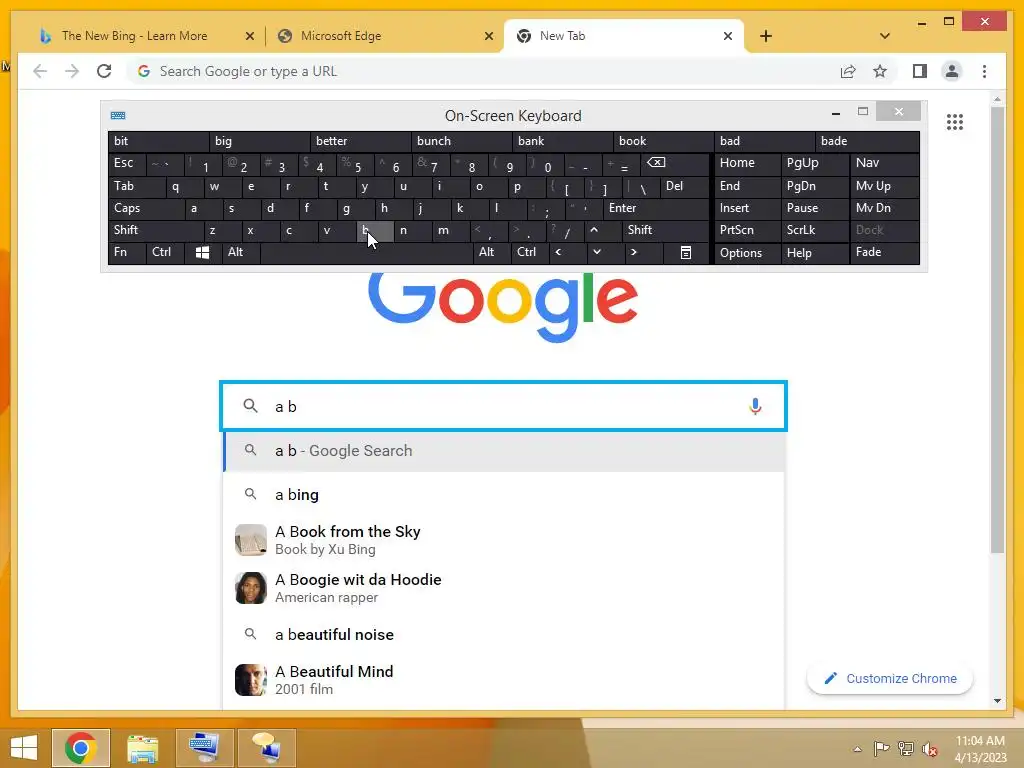1024x768 pixels.
Task: Click the Chrome forward arrow
Action: click(x=72, y=71)
